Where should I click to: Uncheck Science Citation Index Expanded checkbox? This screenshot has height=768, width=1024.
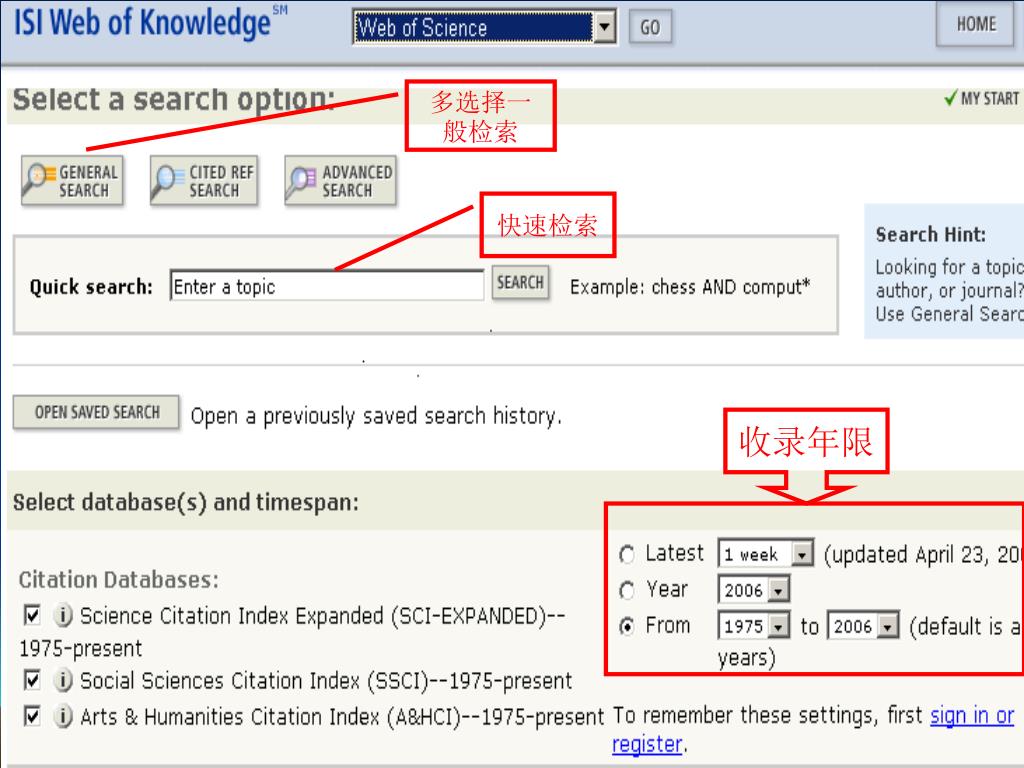click(31, 615)
